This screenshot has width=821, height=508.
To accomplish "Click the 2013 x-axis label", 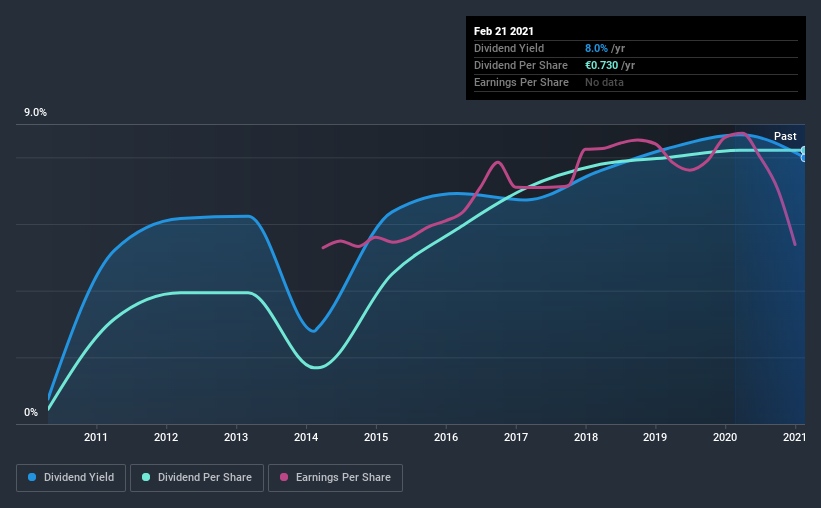I will pos(236,437).
